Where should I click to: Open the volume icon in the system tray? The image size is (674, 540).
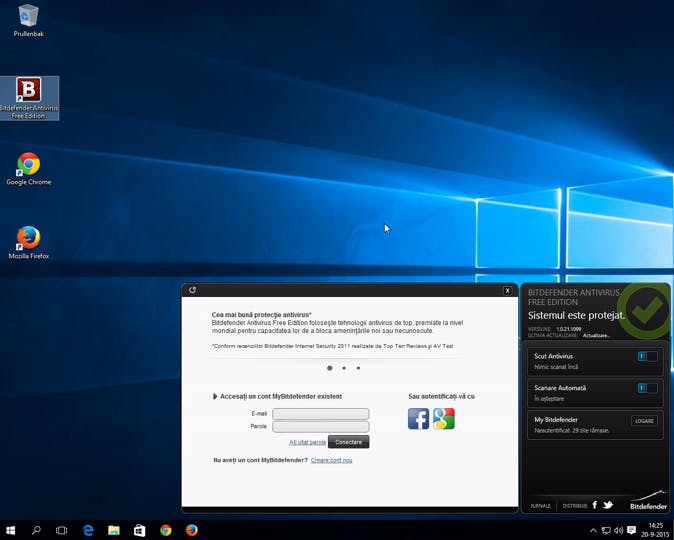(x=619, y=531)
